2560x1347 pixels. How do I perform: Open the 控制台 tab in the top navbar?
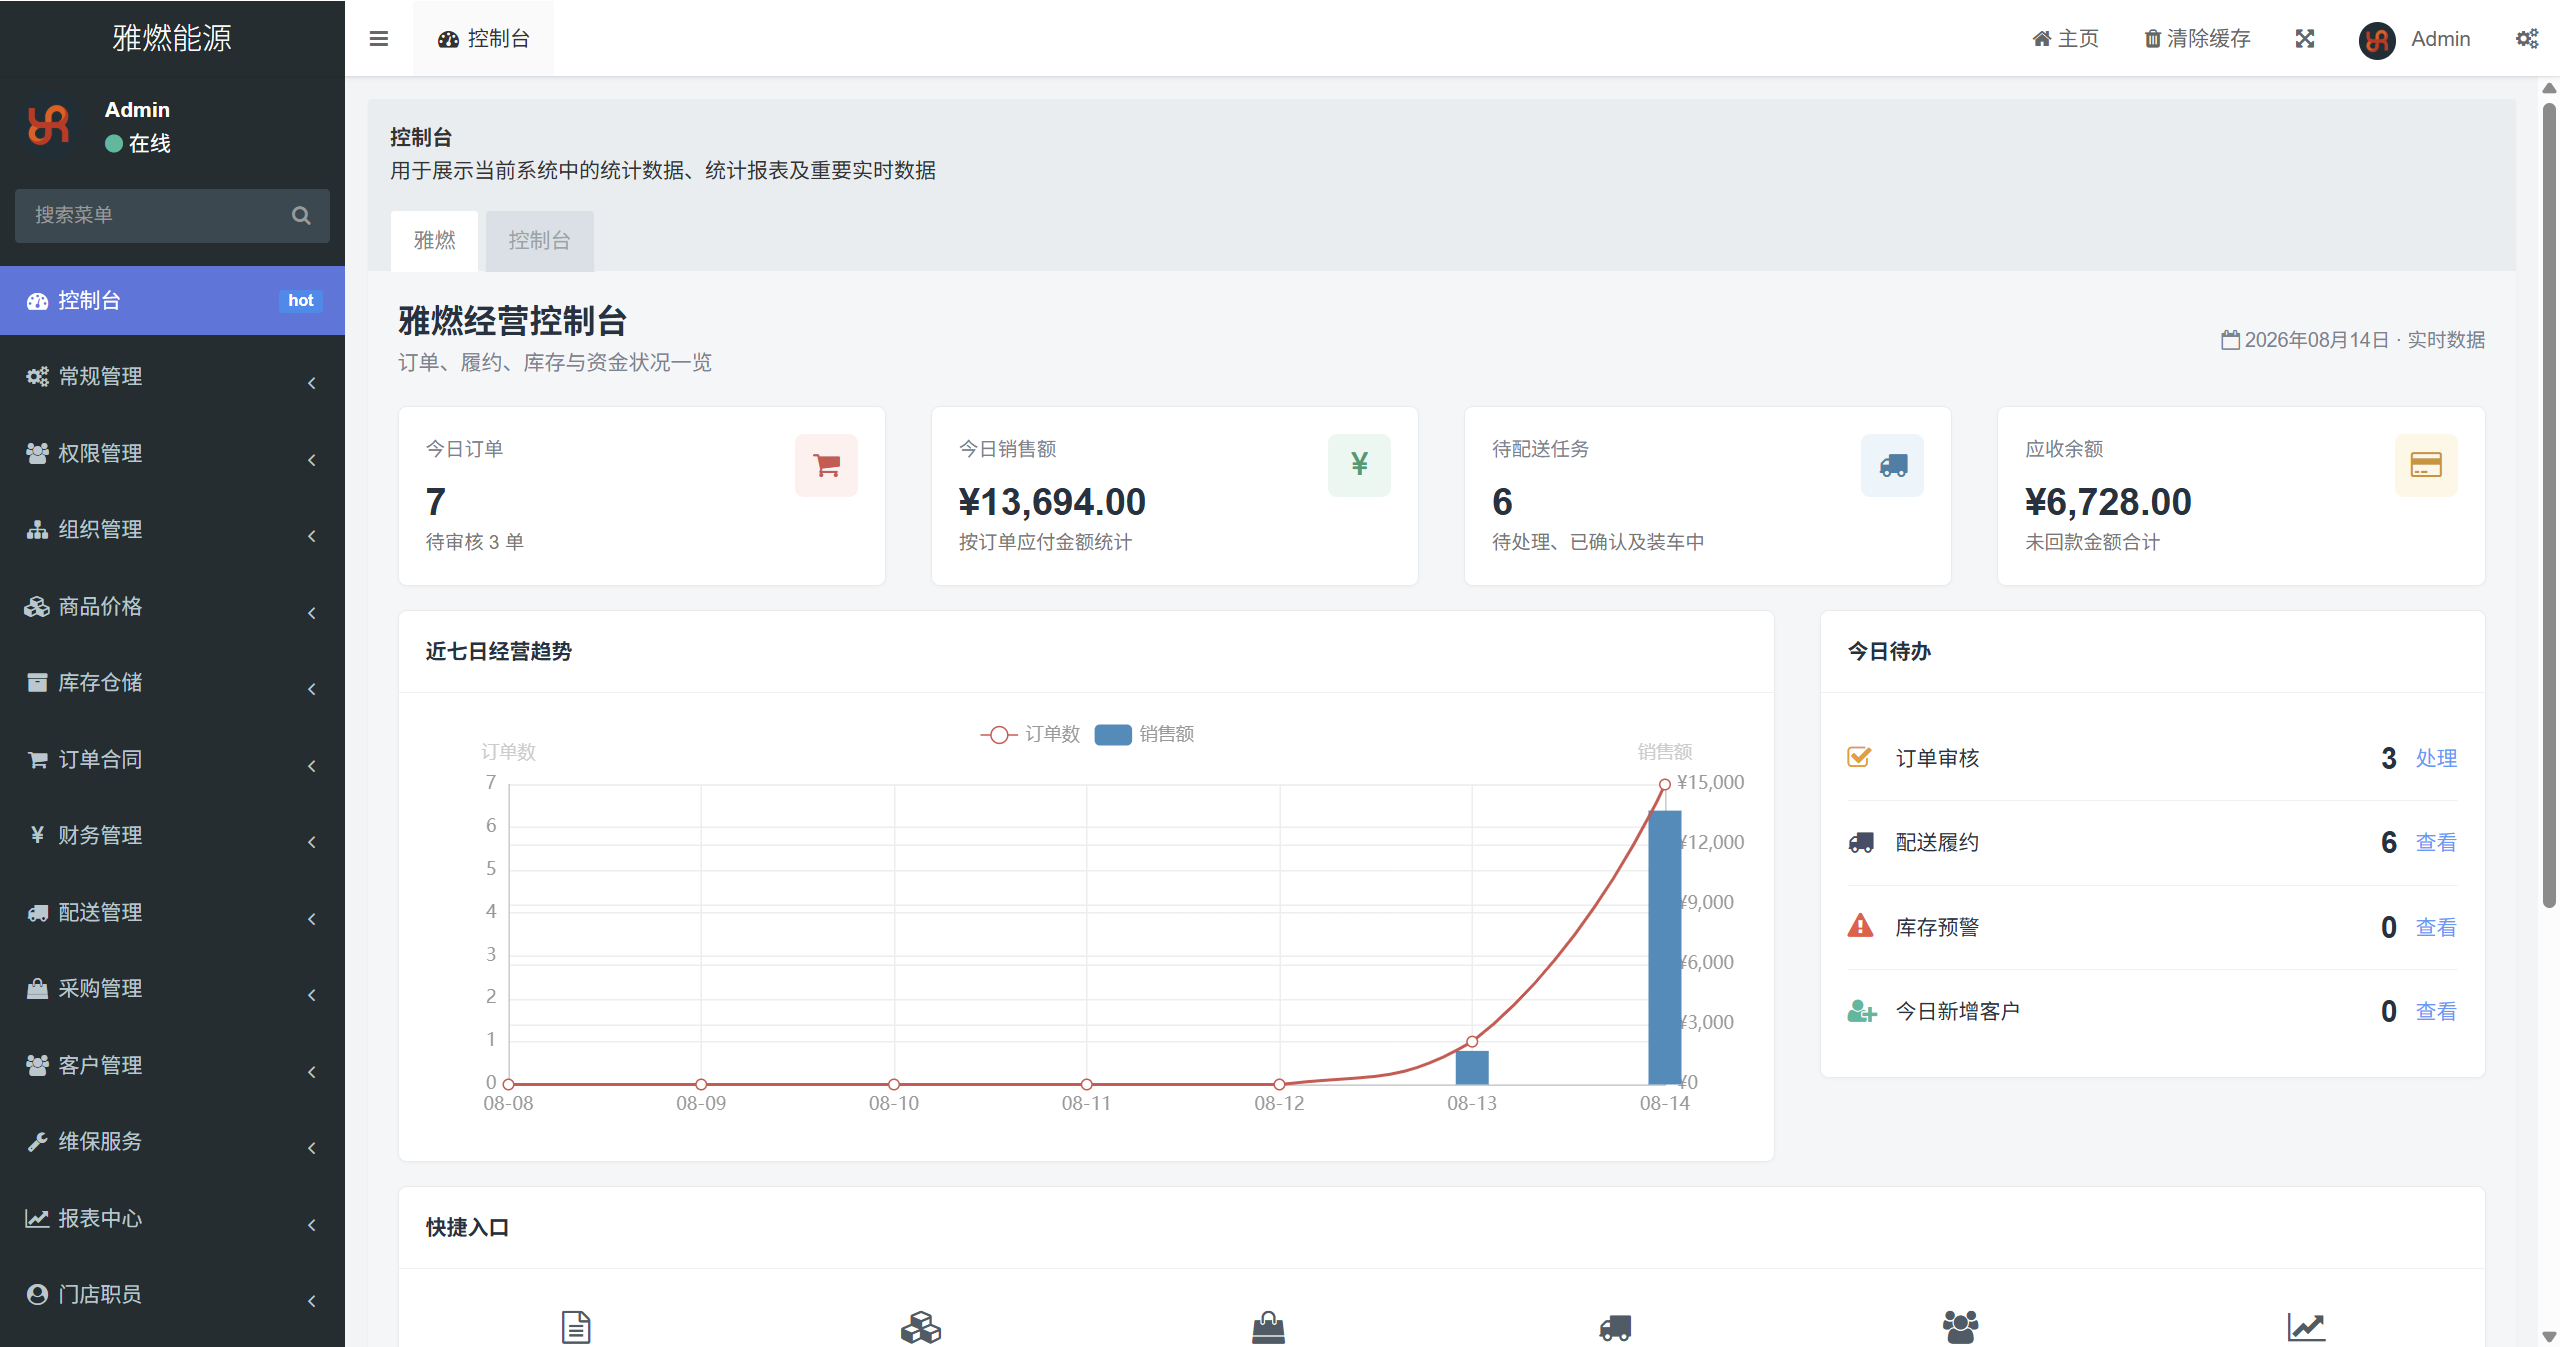point(483,39)
